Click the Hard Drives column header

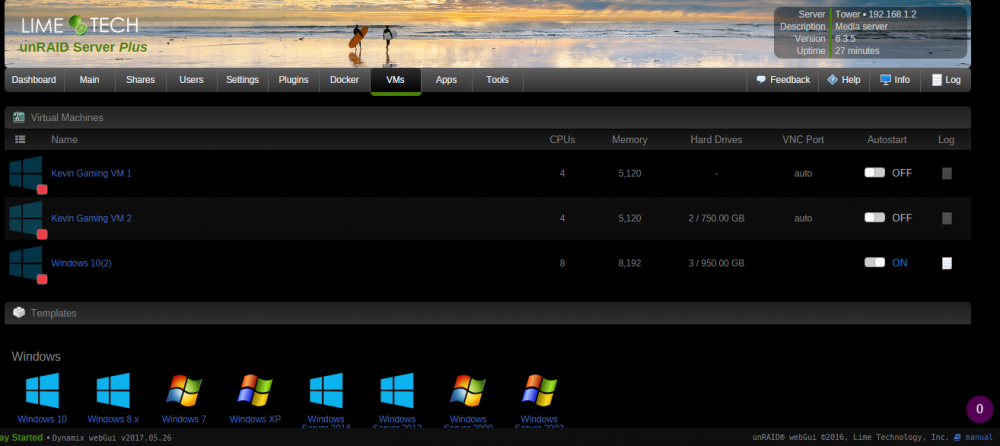(716, 139)
